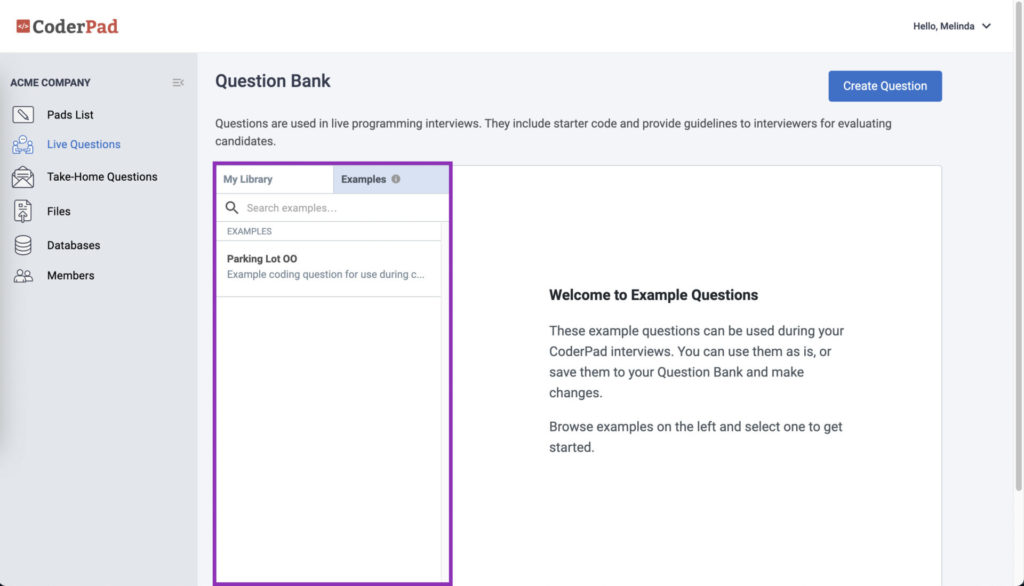Click the Take-Home Questions envelope icon

[23, 177]
